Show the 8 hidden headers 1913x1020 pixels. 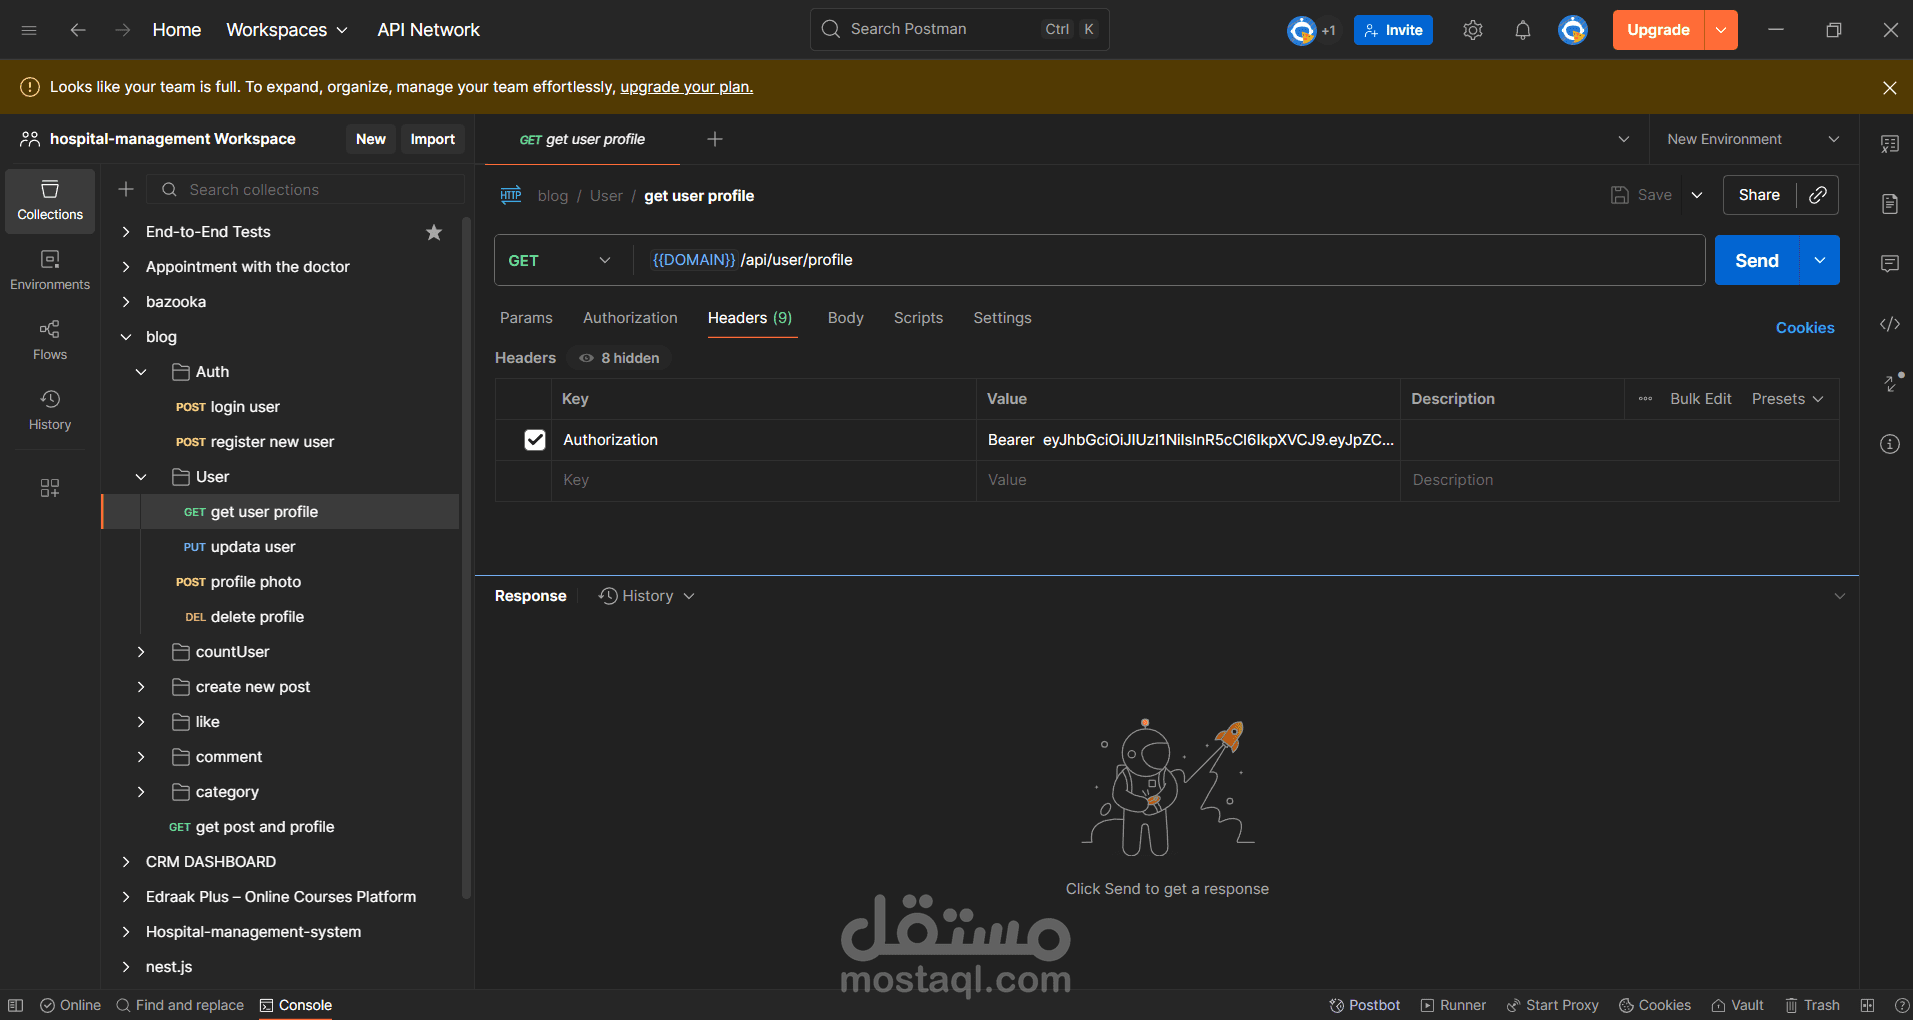coord(620,358)
